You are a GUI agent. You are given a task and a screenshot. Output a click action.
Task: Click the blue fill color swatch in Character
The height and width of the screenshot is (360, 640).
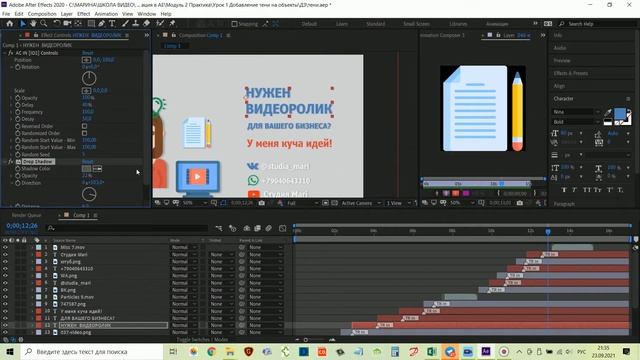coord(620,113)
